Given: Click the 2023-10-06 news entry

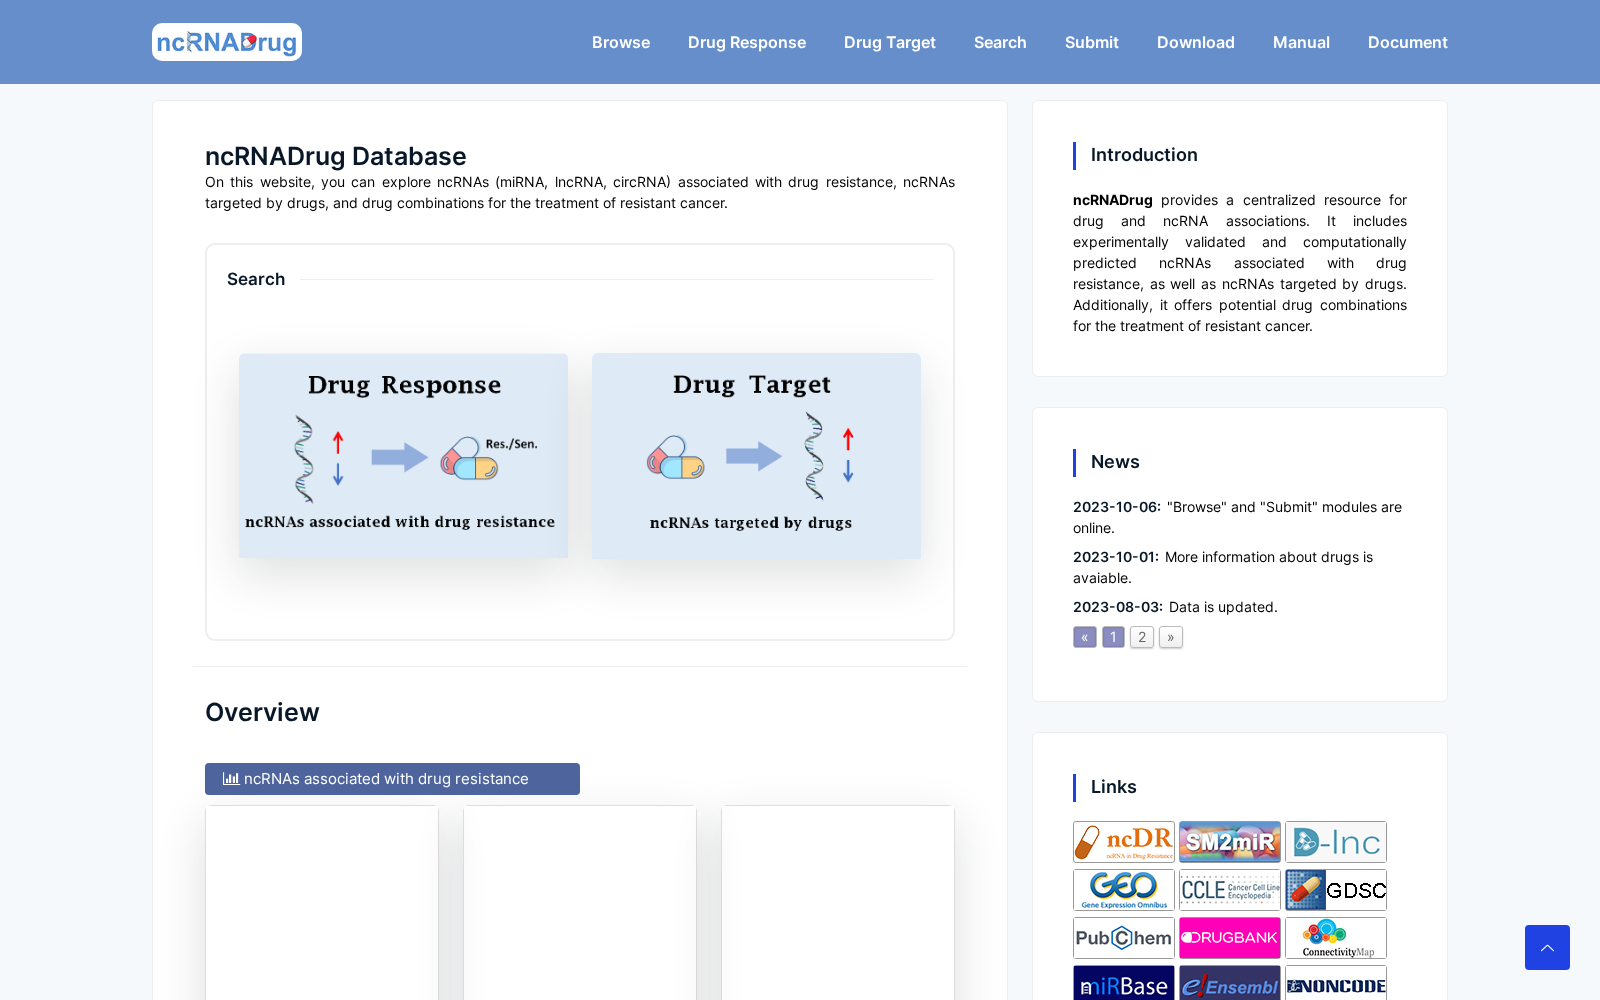Looking at the screenshot, I should click(1238, 517).
